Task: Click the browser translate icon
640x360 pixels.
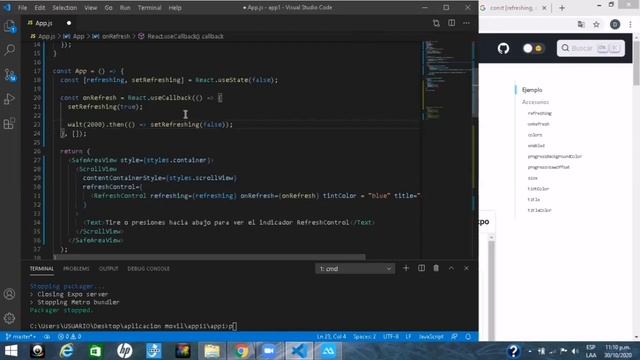Action: click(581, 24)
